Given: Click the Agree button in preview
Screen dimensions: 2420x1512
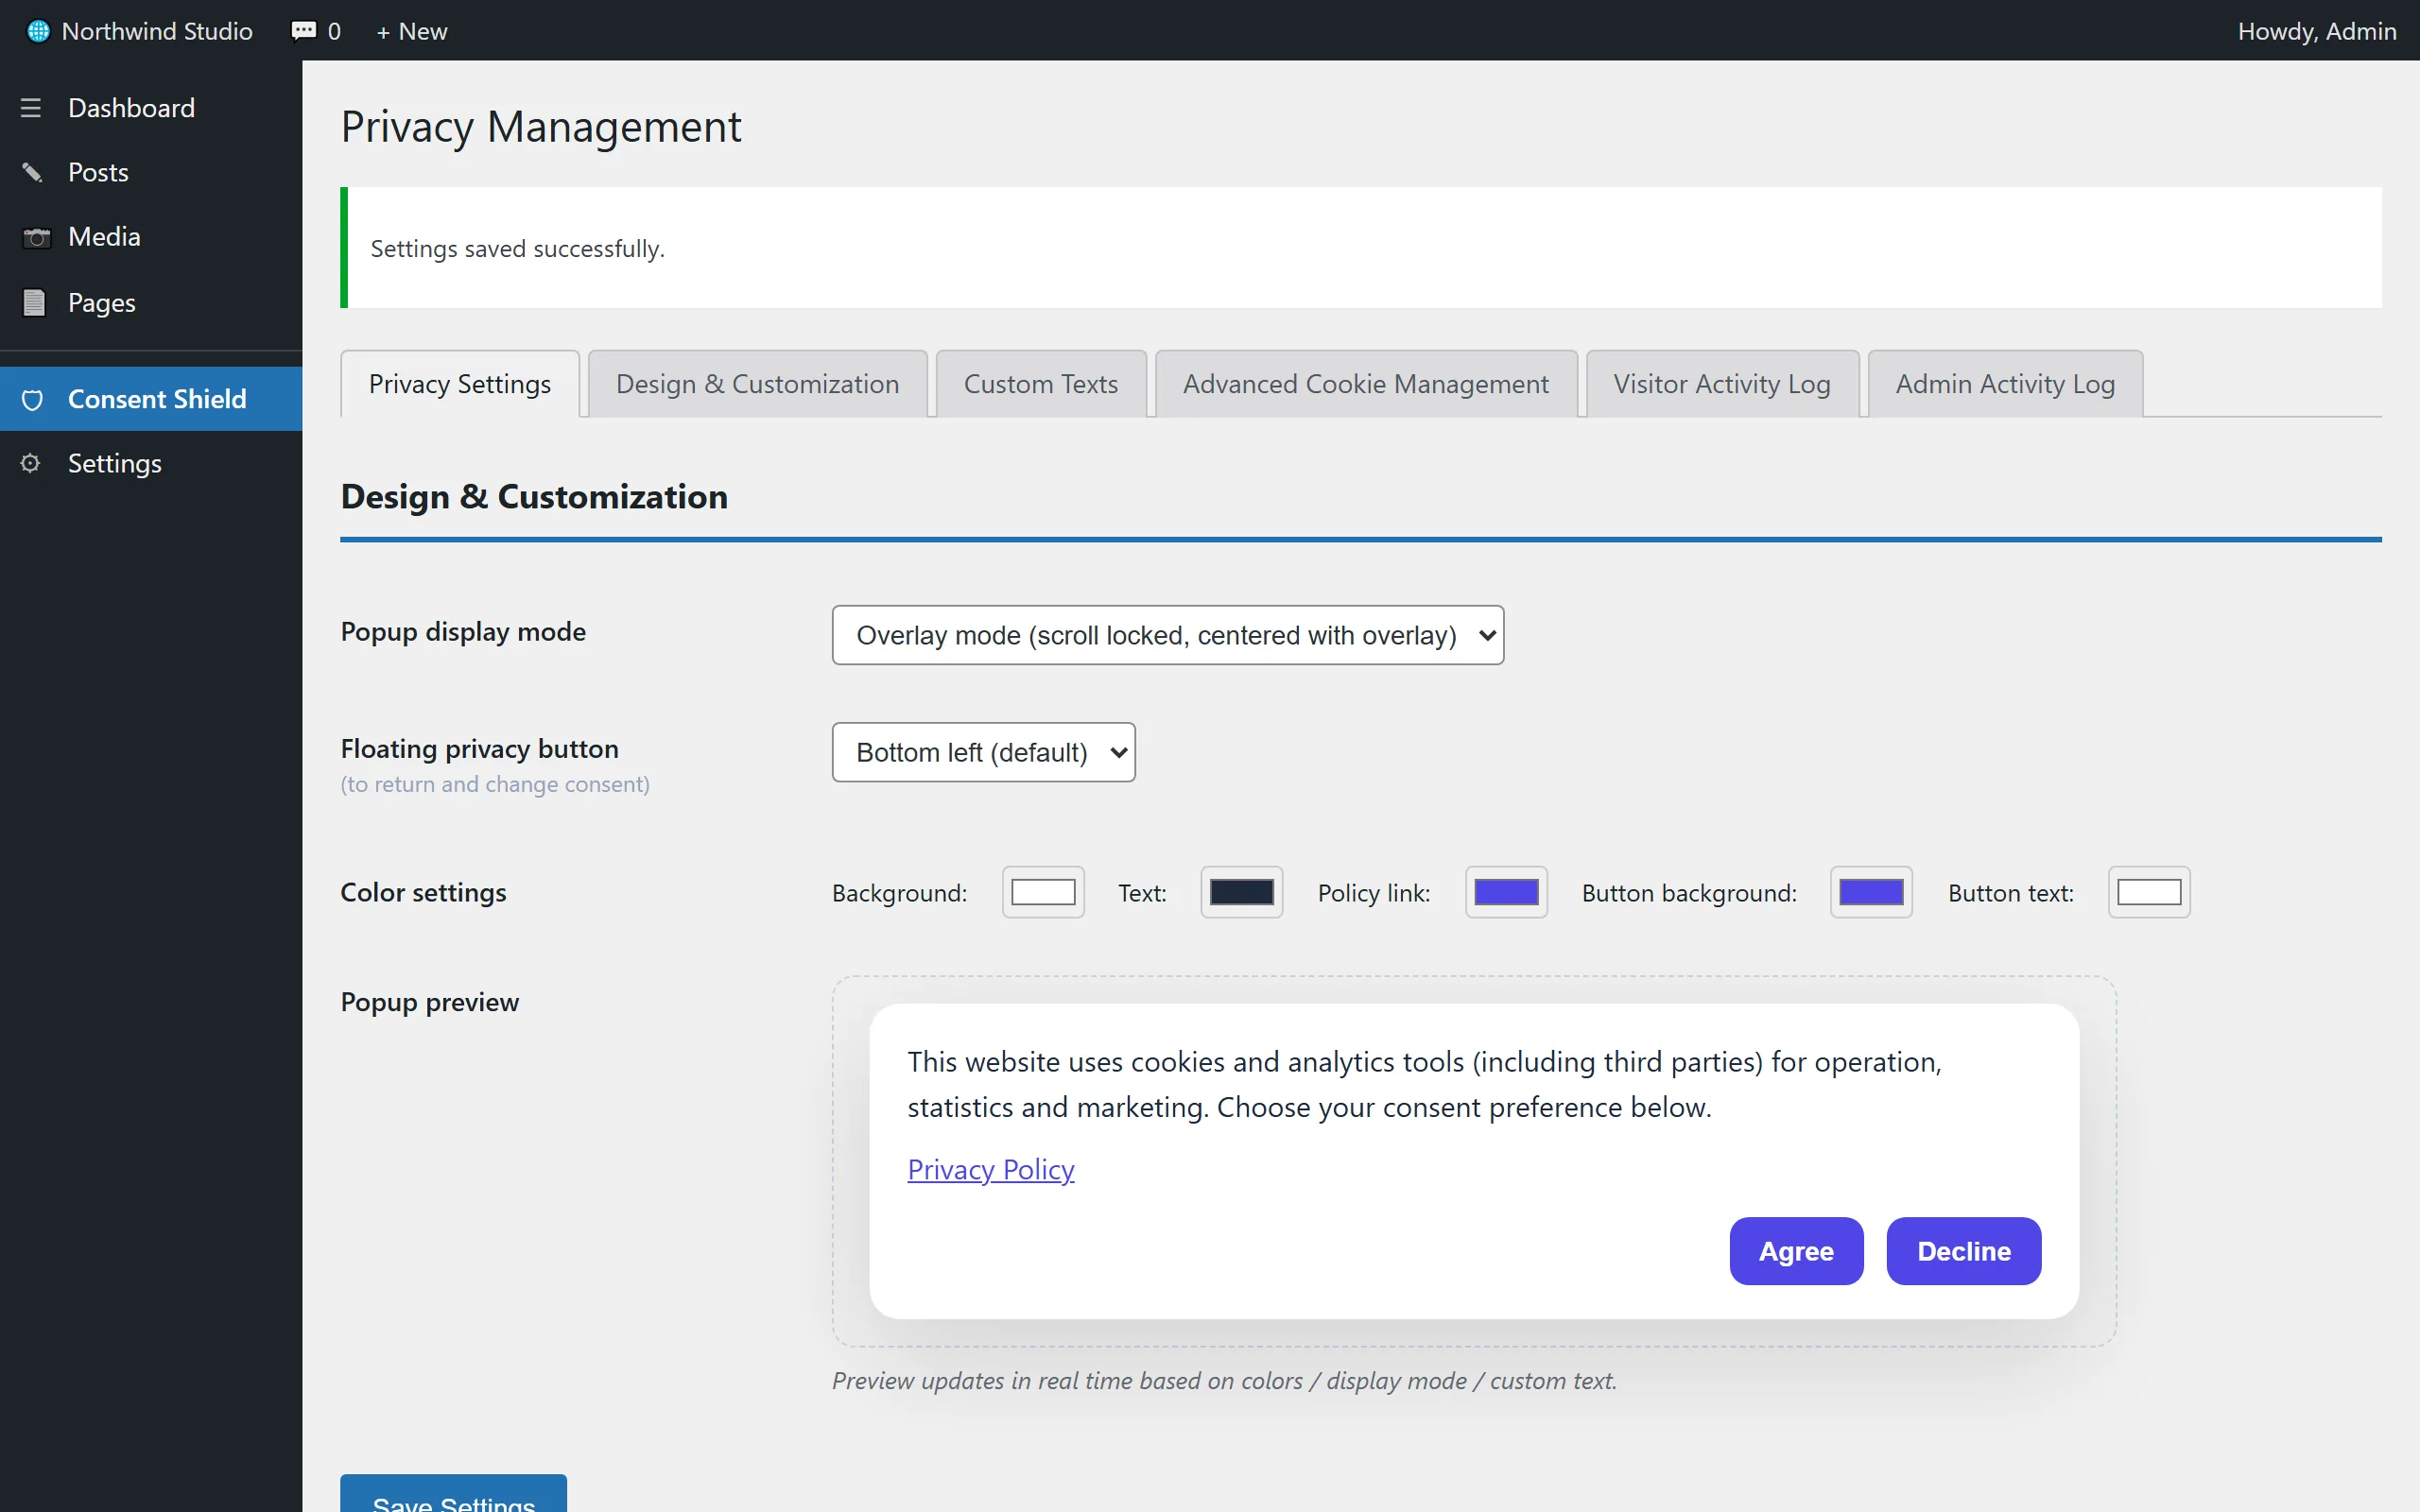Looking at the screenshot, I should tap(1796, 1251).
